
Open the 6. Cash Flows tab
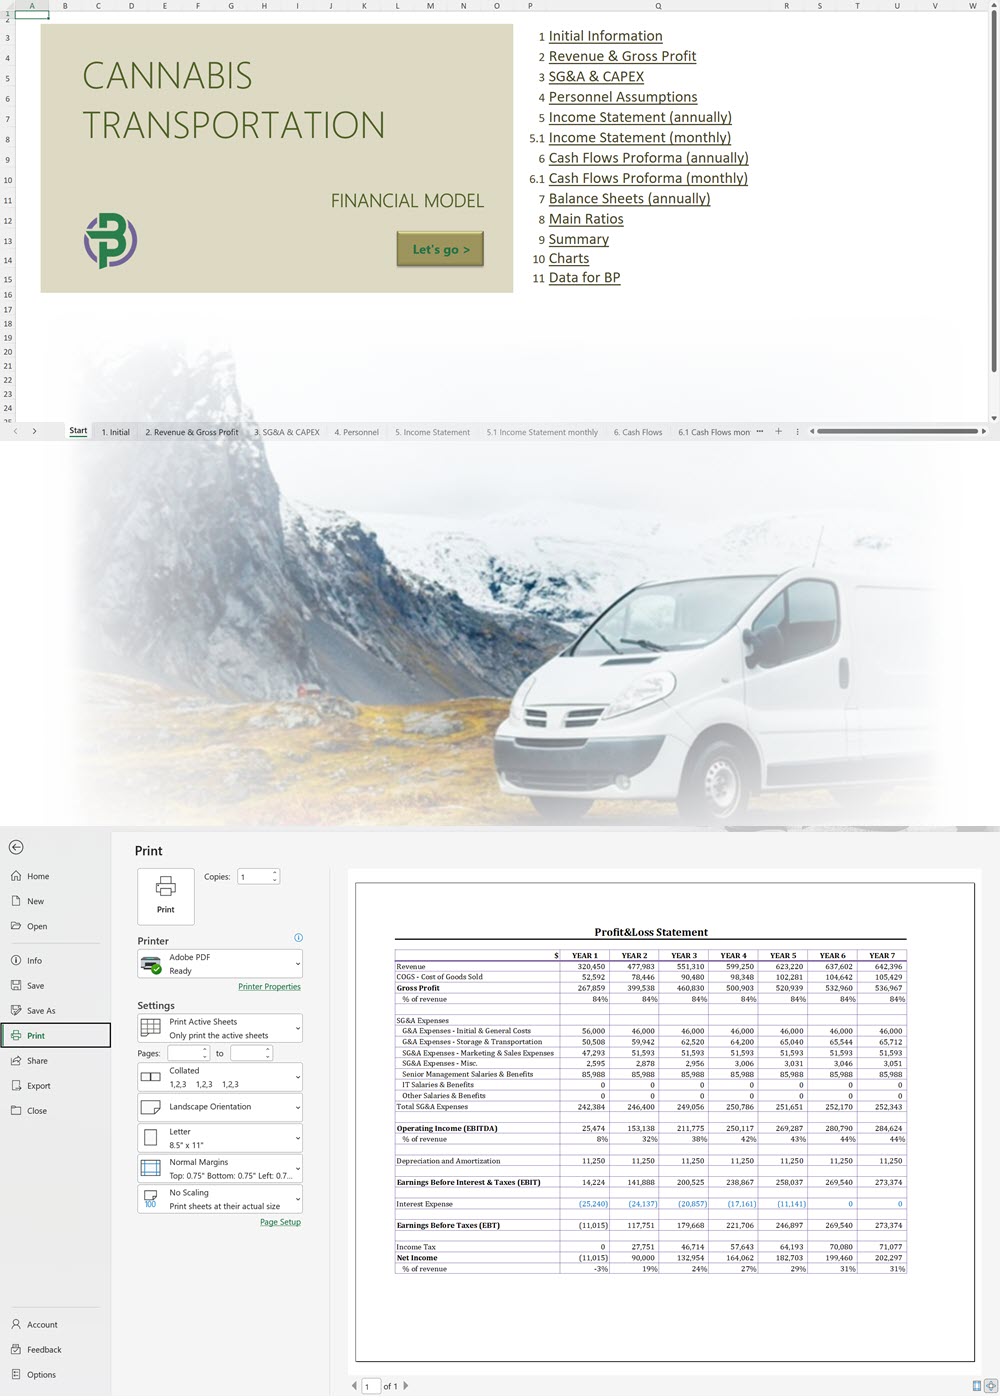coord(638,432)
